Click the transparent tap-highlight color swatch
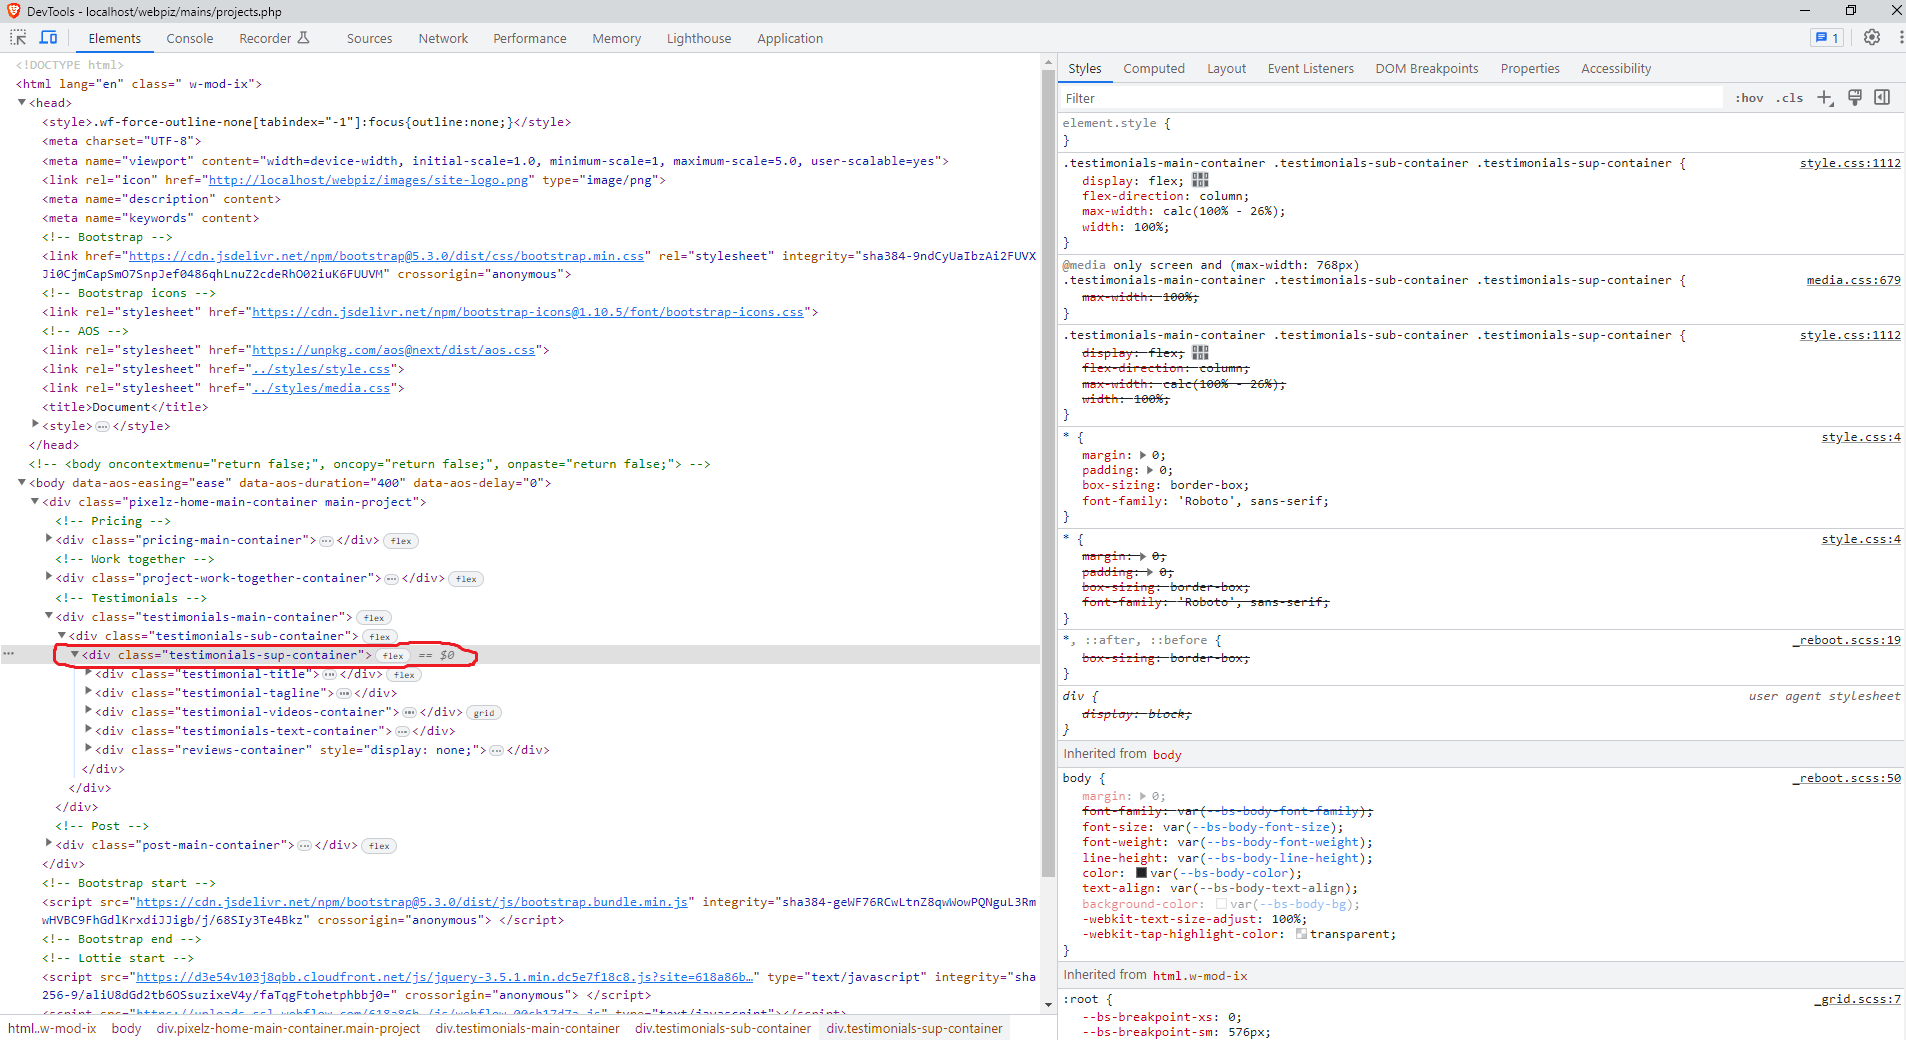Screen dimensions: 1906x1040 [1301, 934]
